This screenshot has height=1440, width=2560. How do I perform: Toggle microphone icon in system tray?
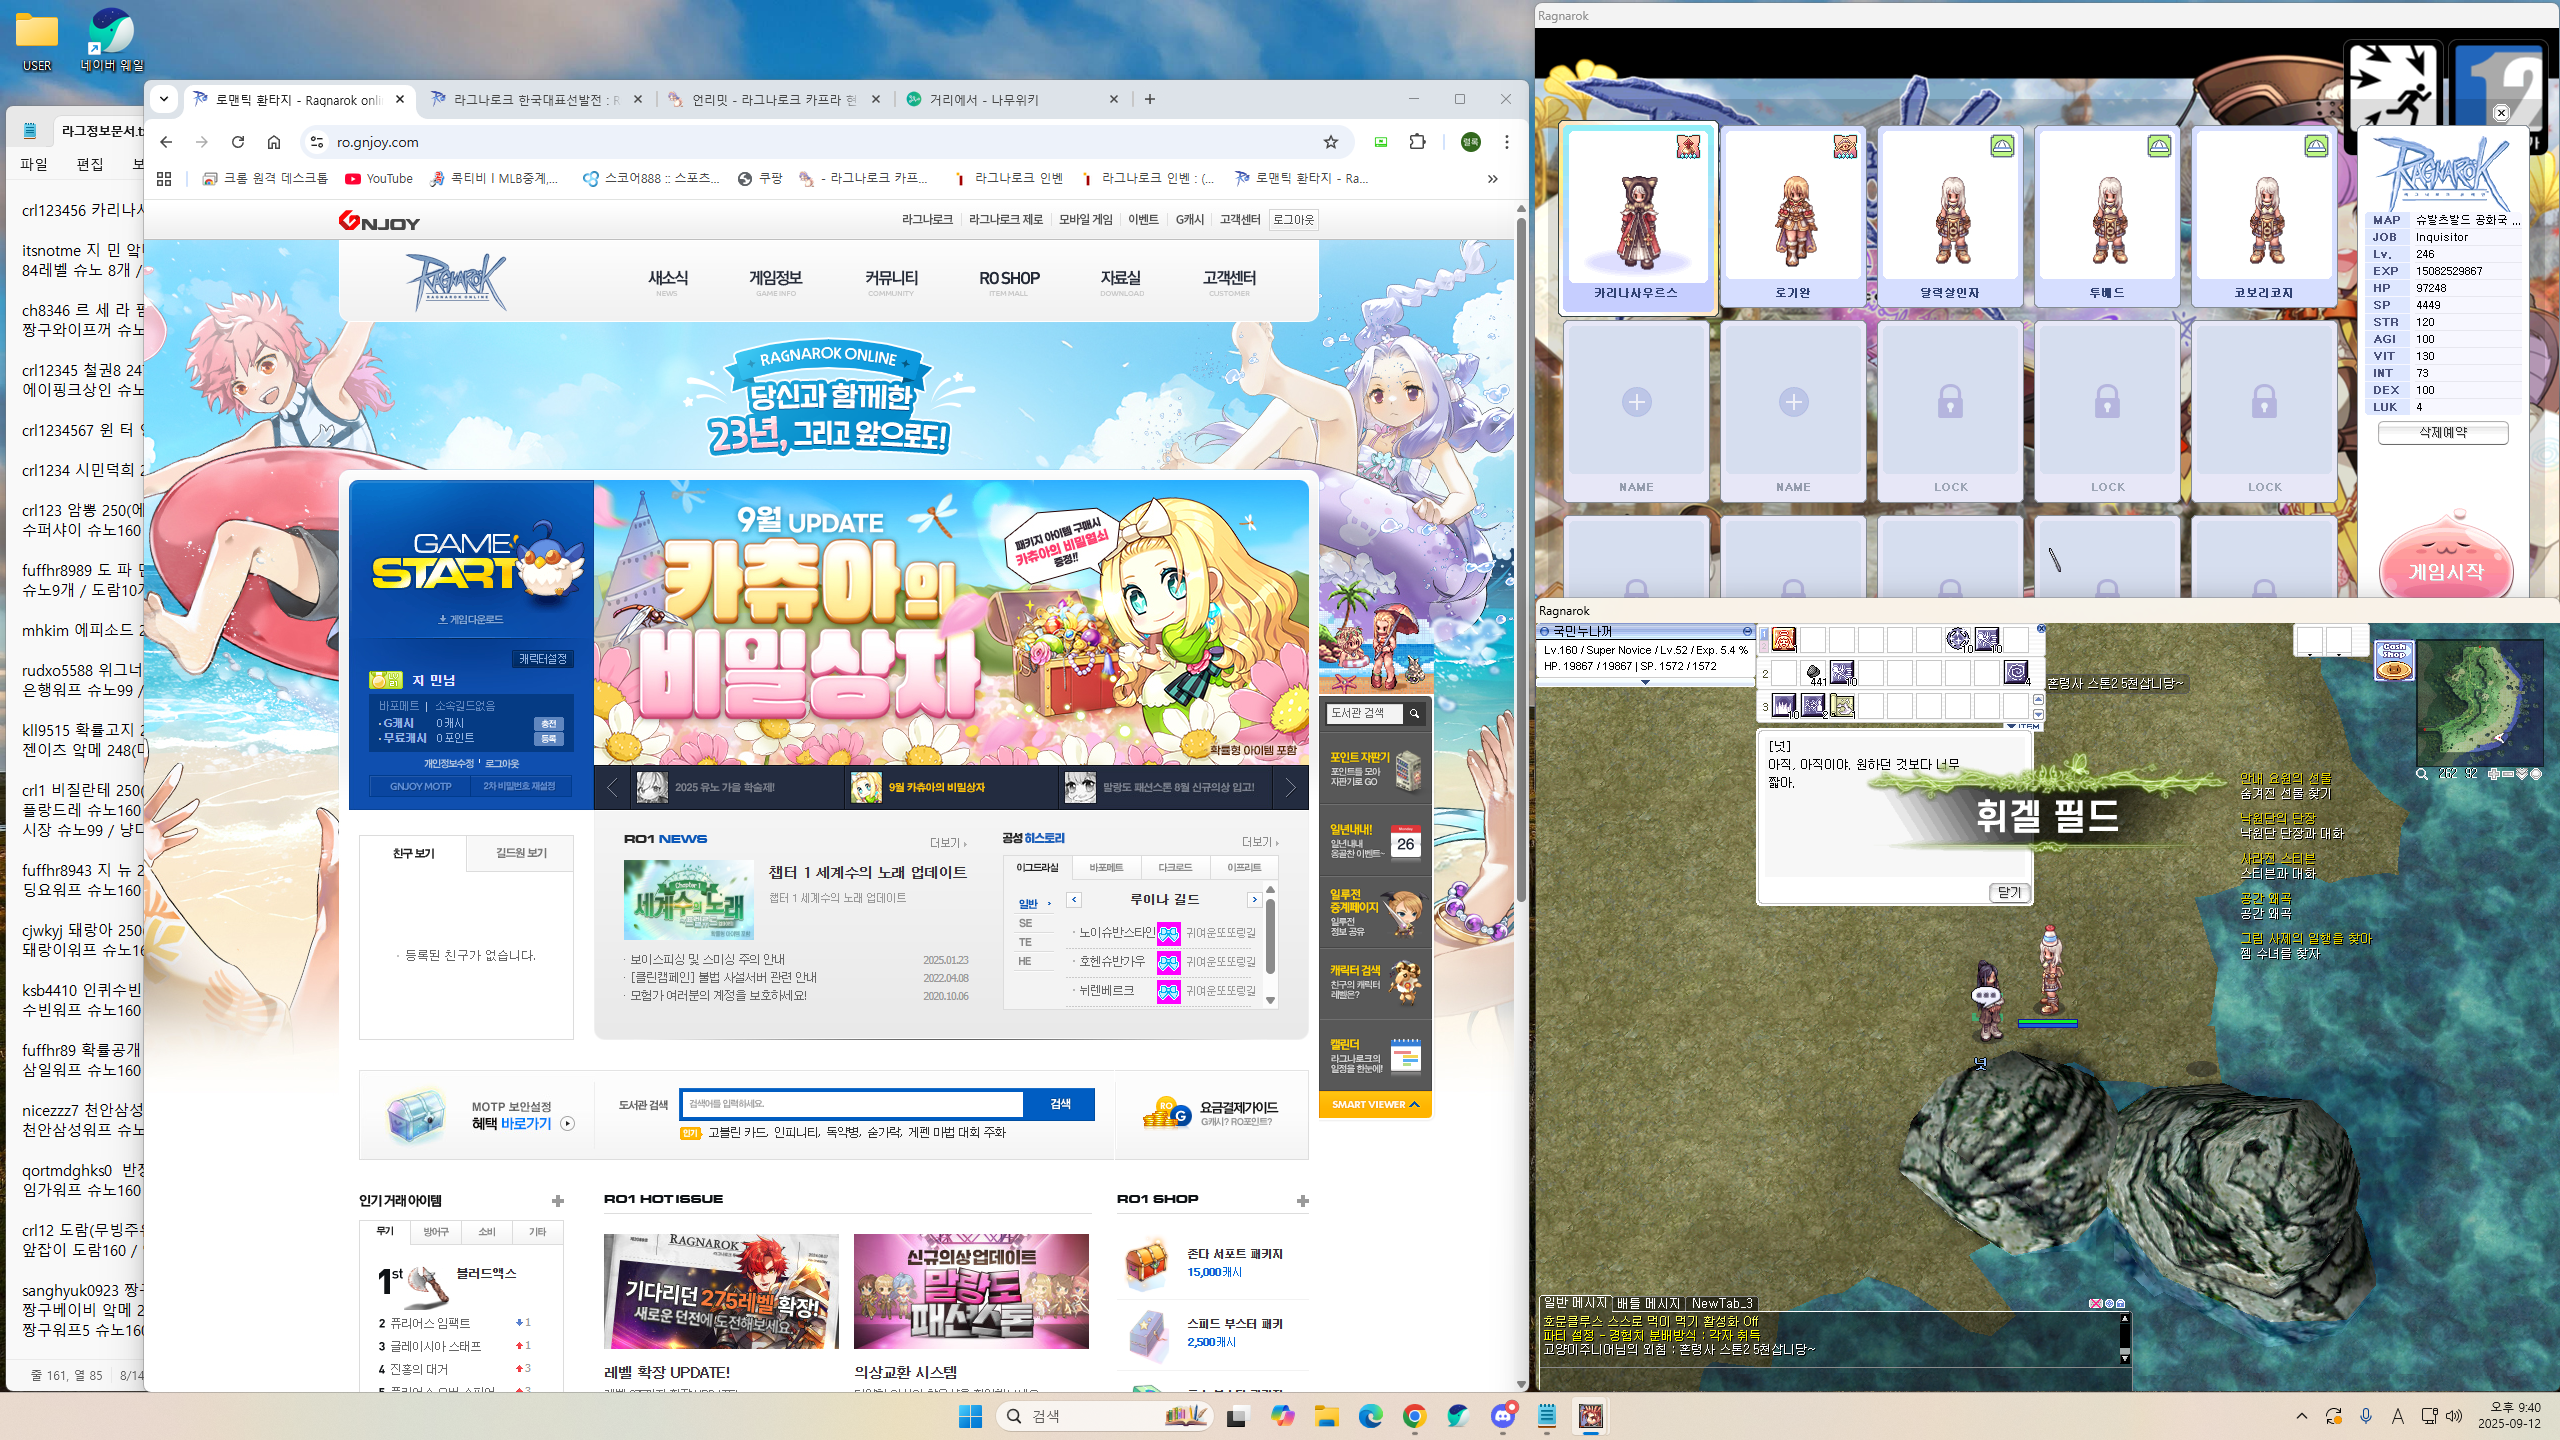pyautogui.click(x=2366, y=1416)
